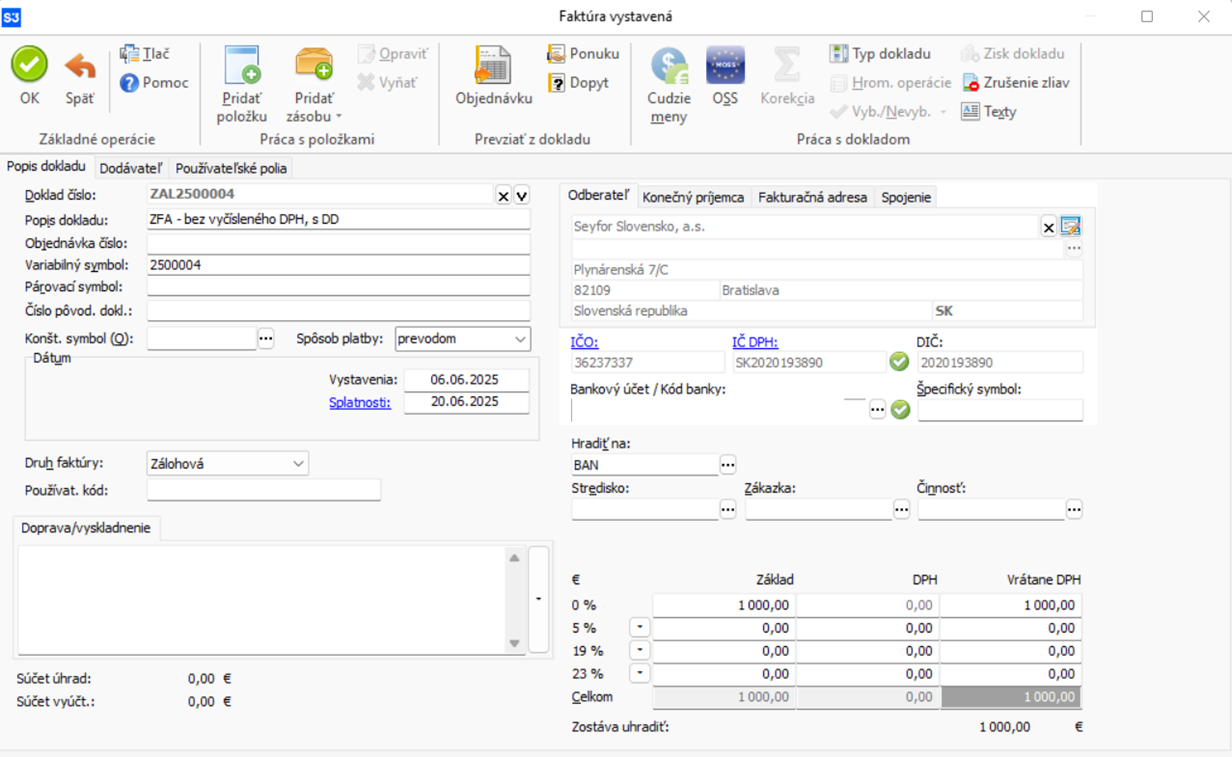Focus the Objednávka číslo field

tap(338, 243)
